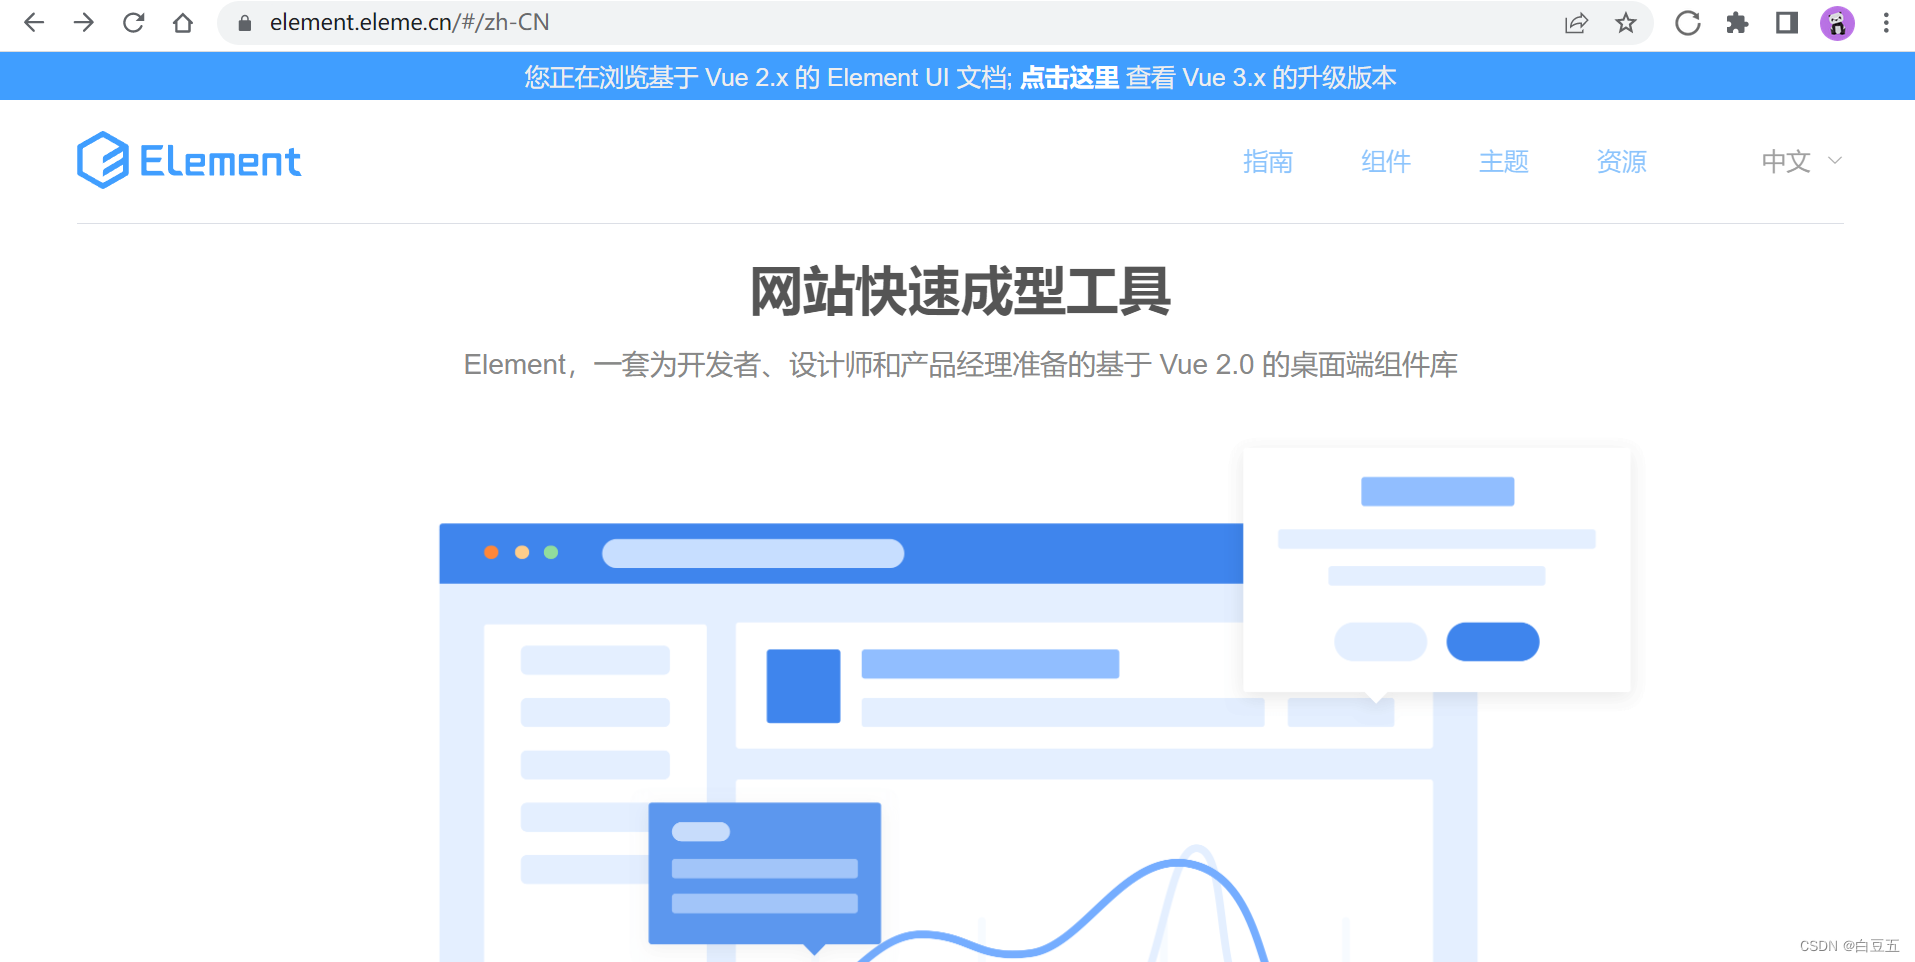Click the dropdown chevron next to 中文

(x=1835, y=160)
